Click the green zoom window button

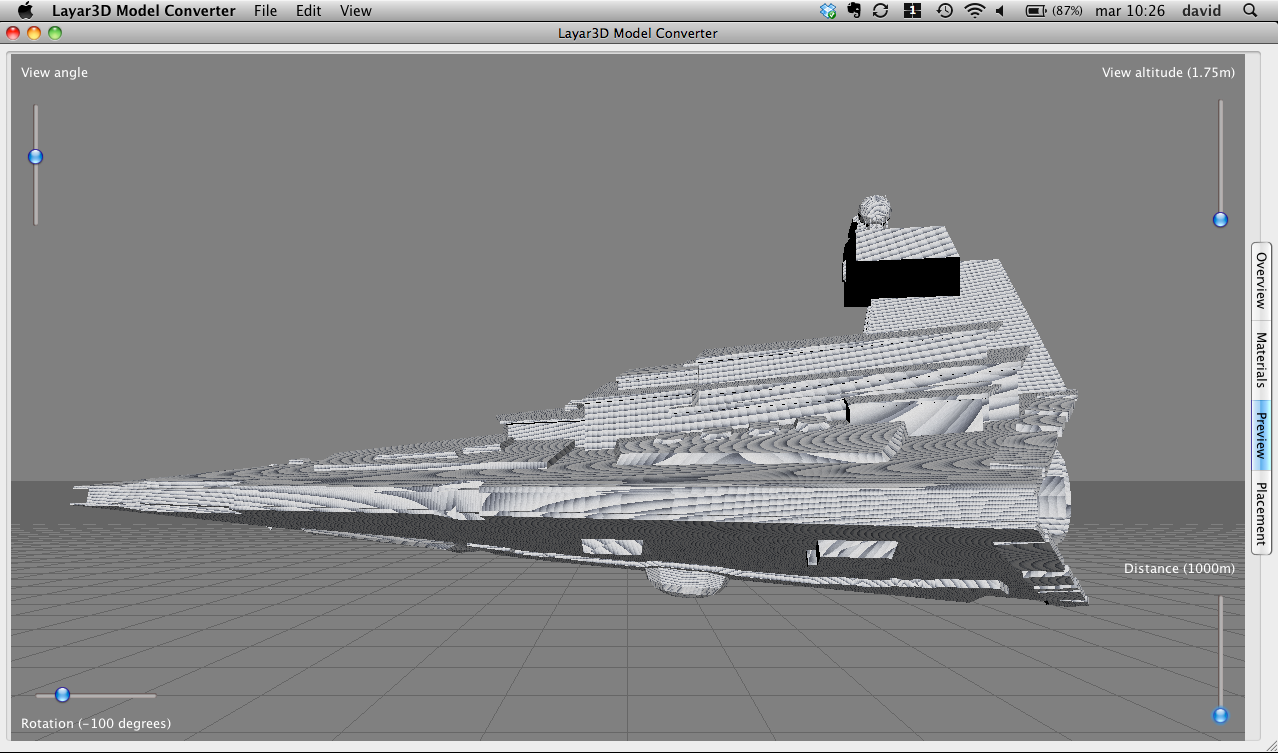(x=55, y=33)
